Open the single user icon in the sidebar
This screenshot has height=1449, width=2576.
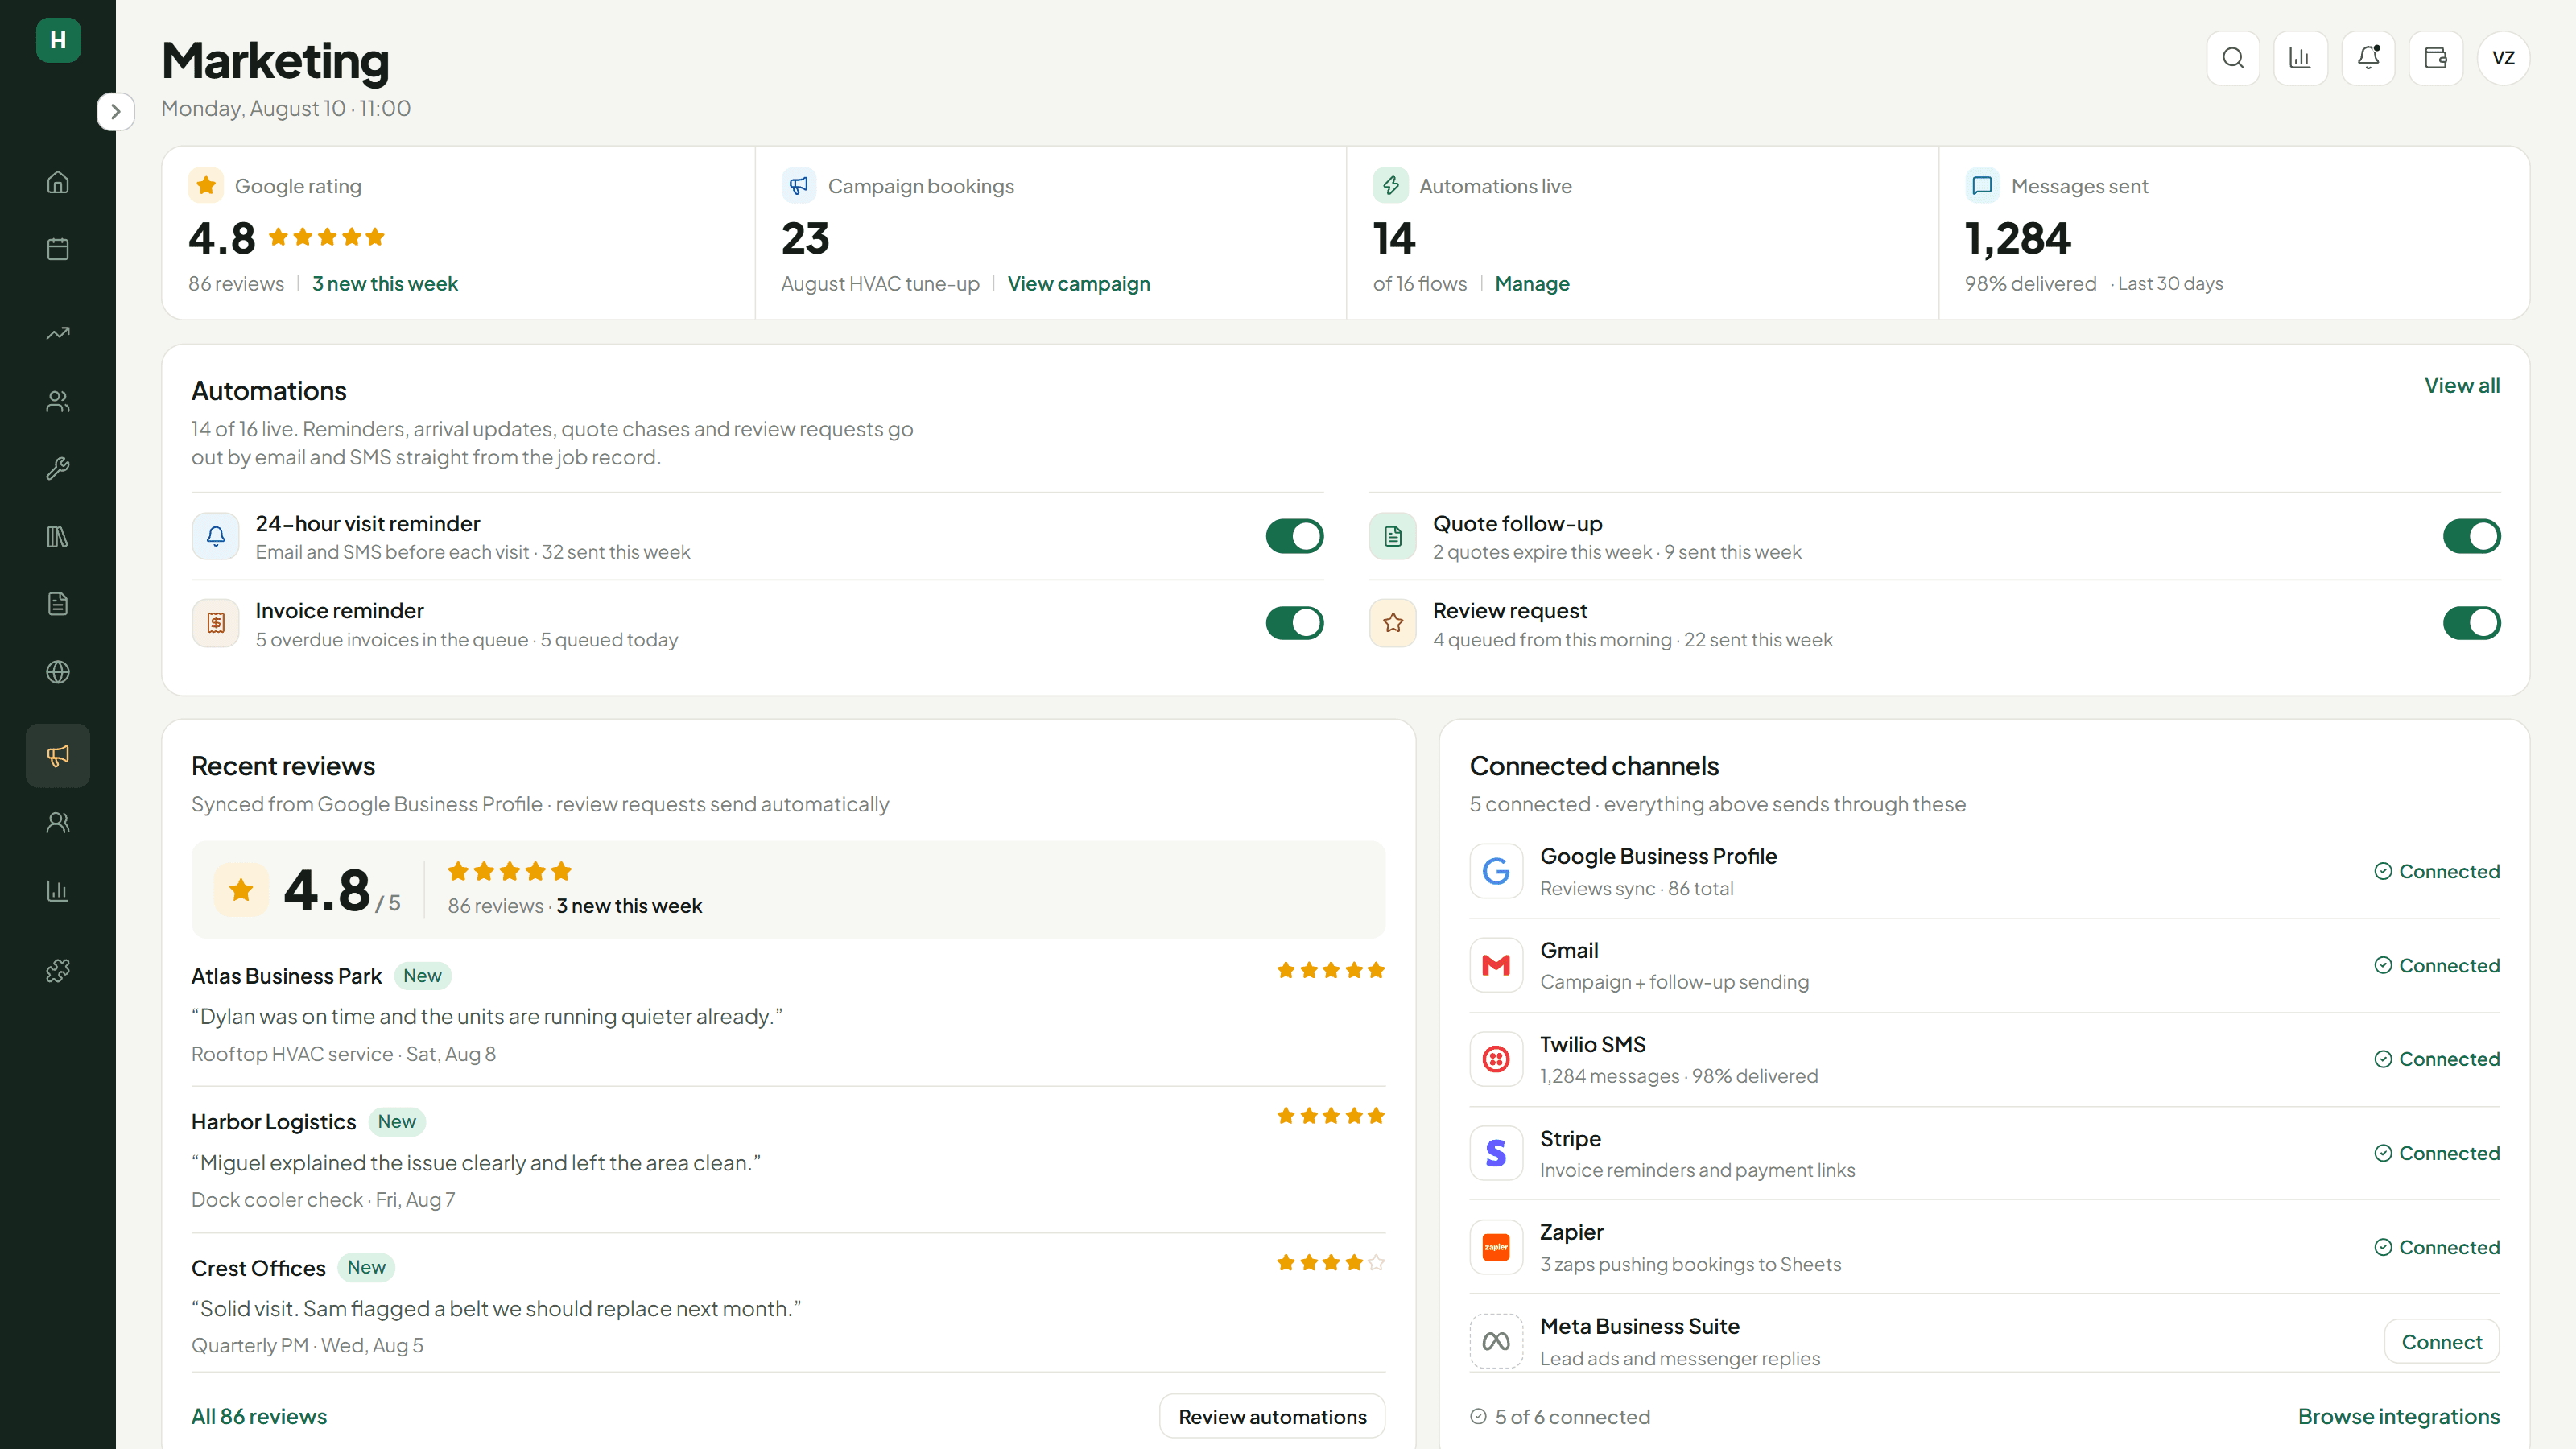(58, 823)
